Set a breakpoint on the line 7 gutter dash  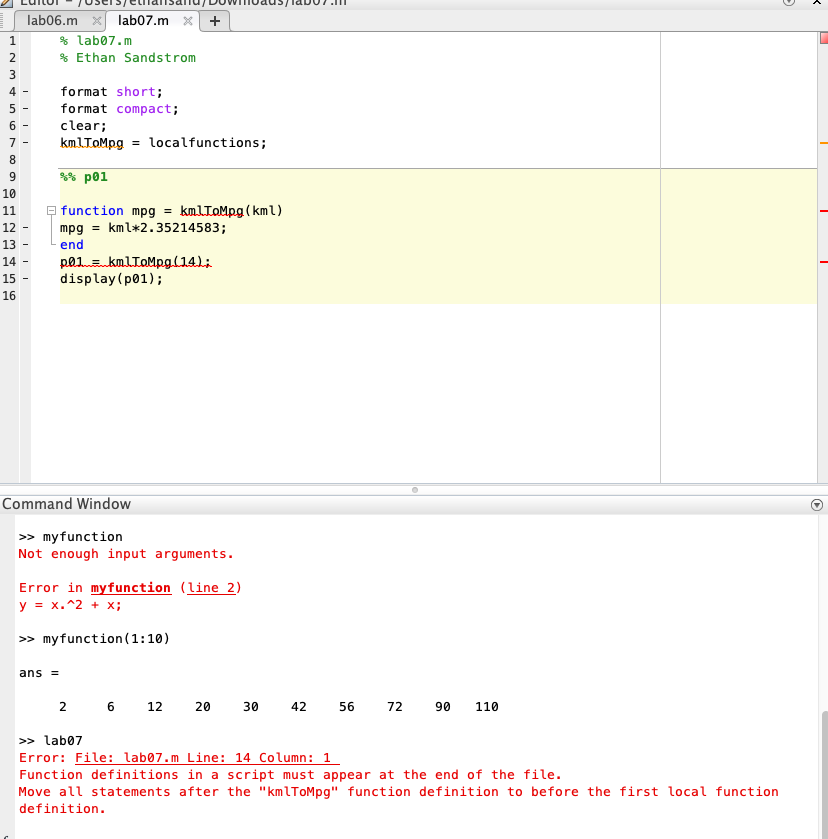(x=23, y=142)
